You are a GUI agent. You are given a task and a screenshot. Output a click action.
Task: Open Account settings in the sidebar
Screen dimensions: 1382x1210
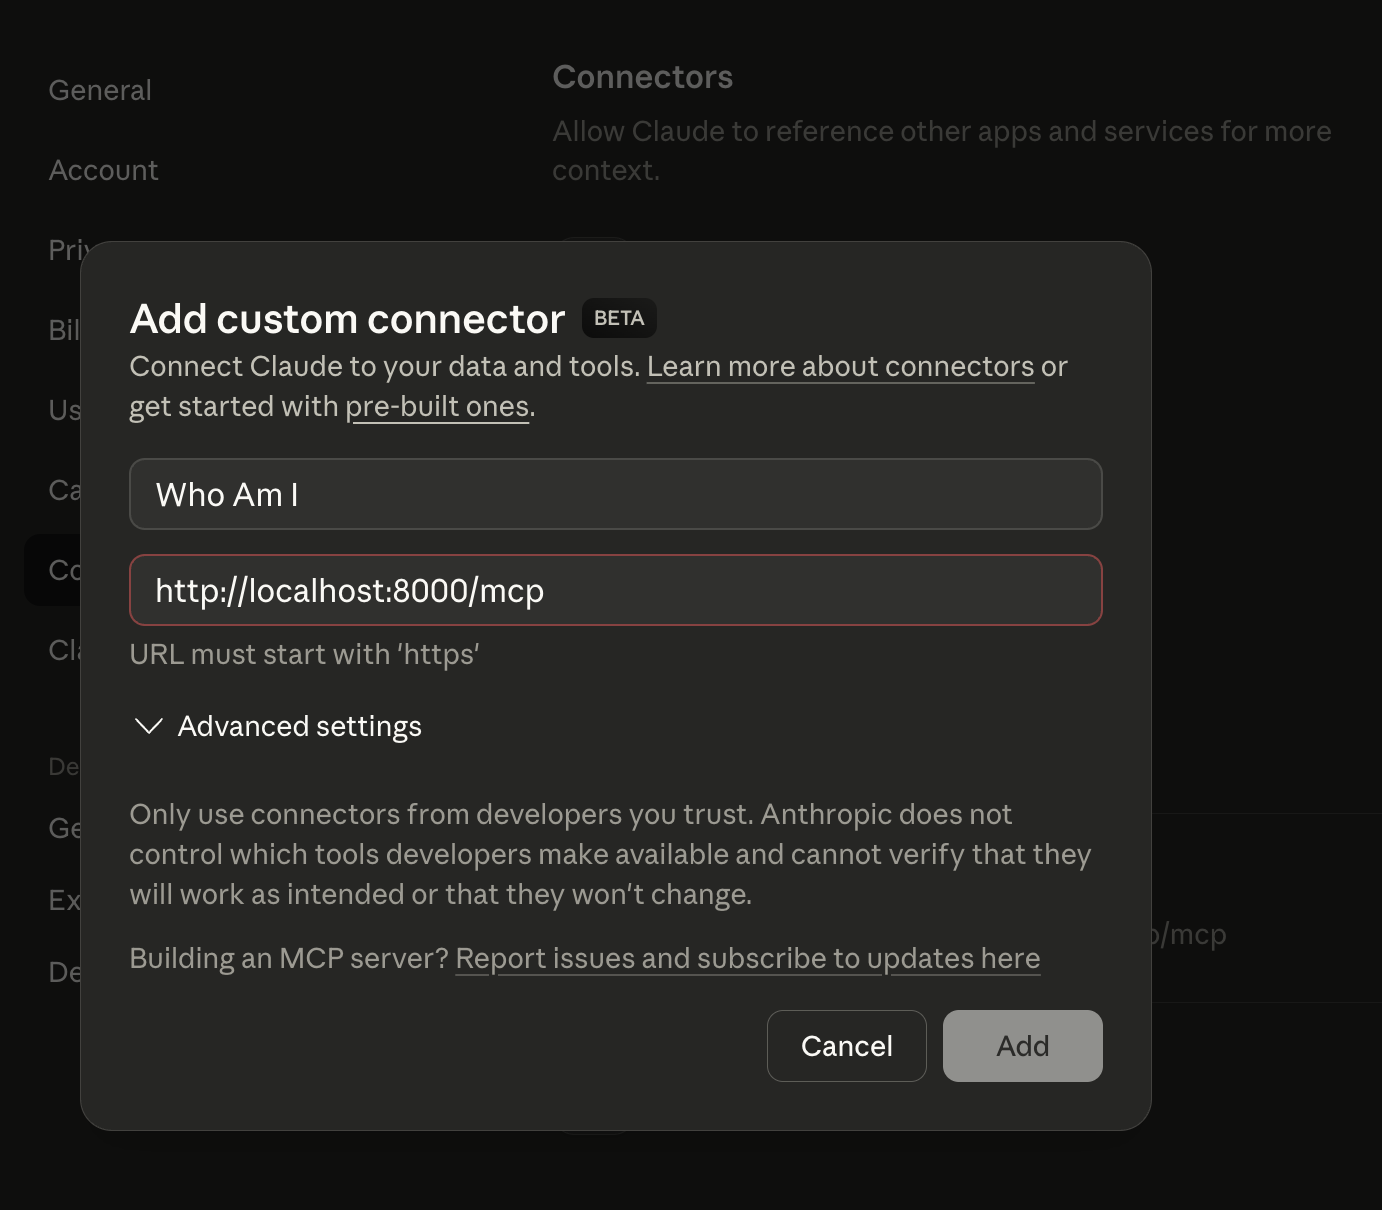click(103, 170)
